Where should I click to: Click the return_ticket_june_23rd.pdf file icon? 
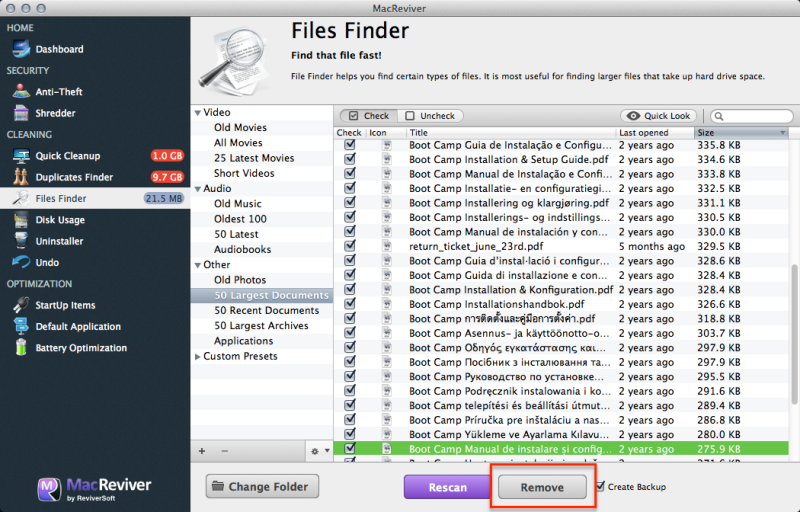387,246
